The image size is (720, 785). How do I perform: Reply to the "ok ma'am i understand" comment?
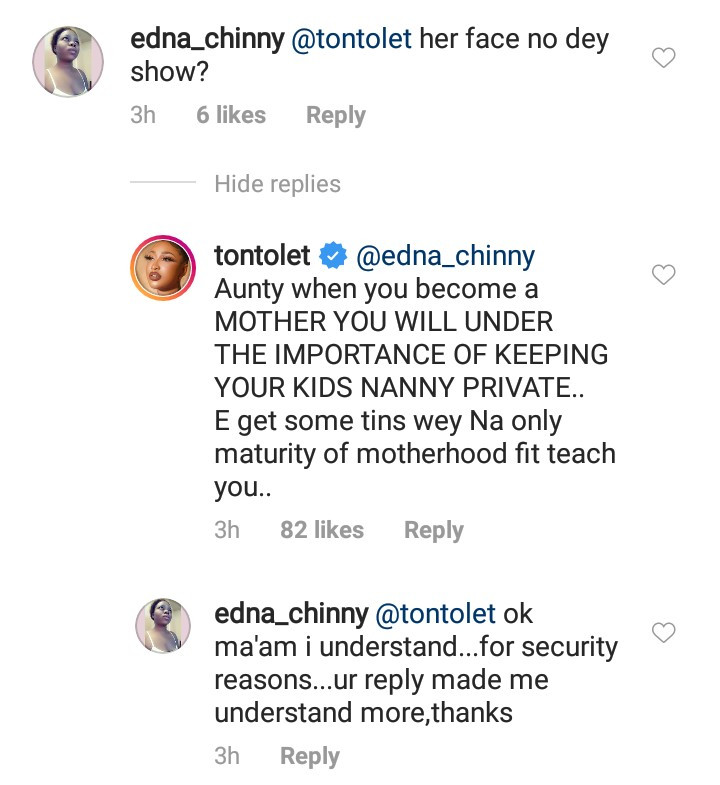[x=309, y=757]
